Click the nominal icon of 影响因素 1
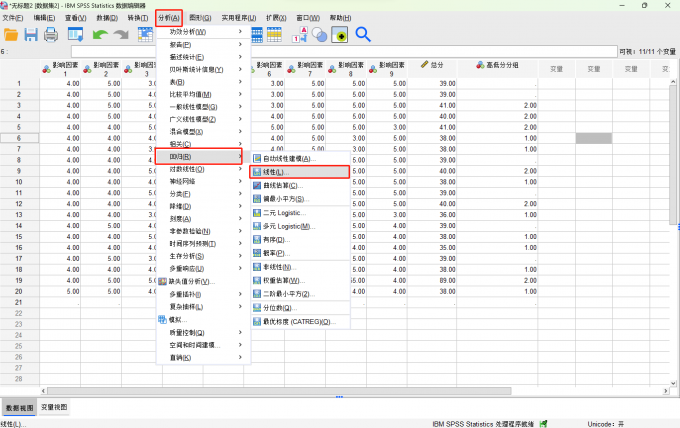This screenshot has height=428, width=680. pyautogui.click(x=46, y=69)
